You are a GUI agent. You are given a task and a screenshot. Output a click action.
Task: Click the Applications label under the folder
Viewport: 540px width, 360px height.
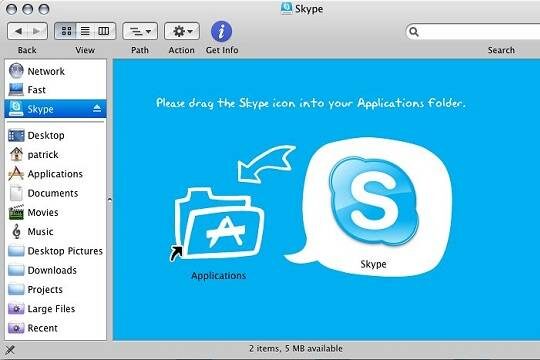click(x=219, y=276)
